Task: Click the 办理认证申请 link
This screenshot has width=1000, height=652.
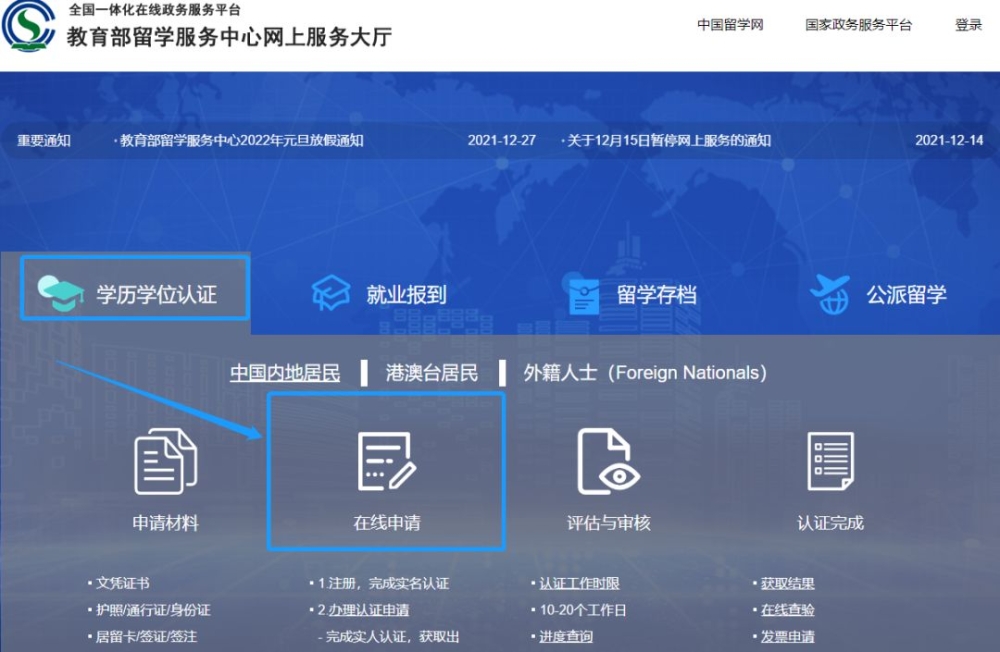Action: click(369, 610)
